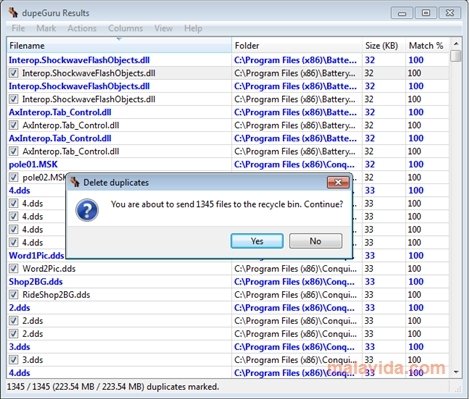Confirm deletion with the Yes button
Screen dimensions: 469x399
(257, 241)
